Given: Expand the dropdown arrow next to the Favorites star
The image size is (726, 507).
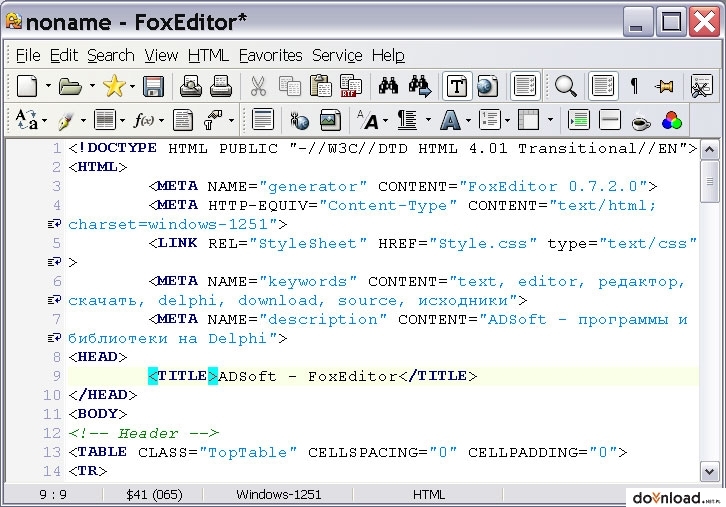Looking at the screenshot, I should click(x=132, y=86).
